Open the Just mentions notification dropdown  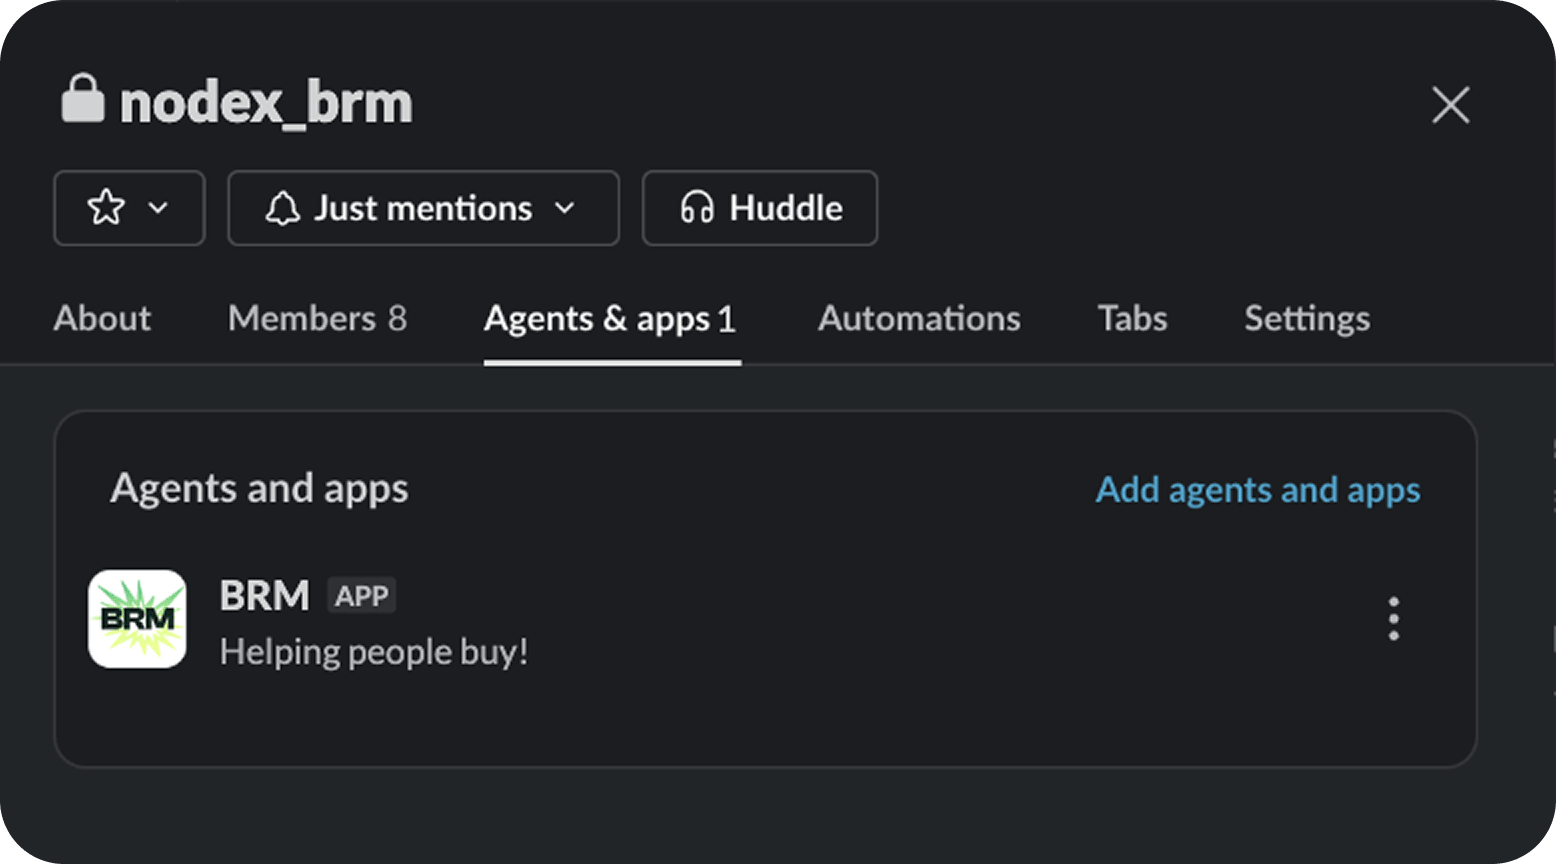point(423,208)
